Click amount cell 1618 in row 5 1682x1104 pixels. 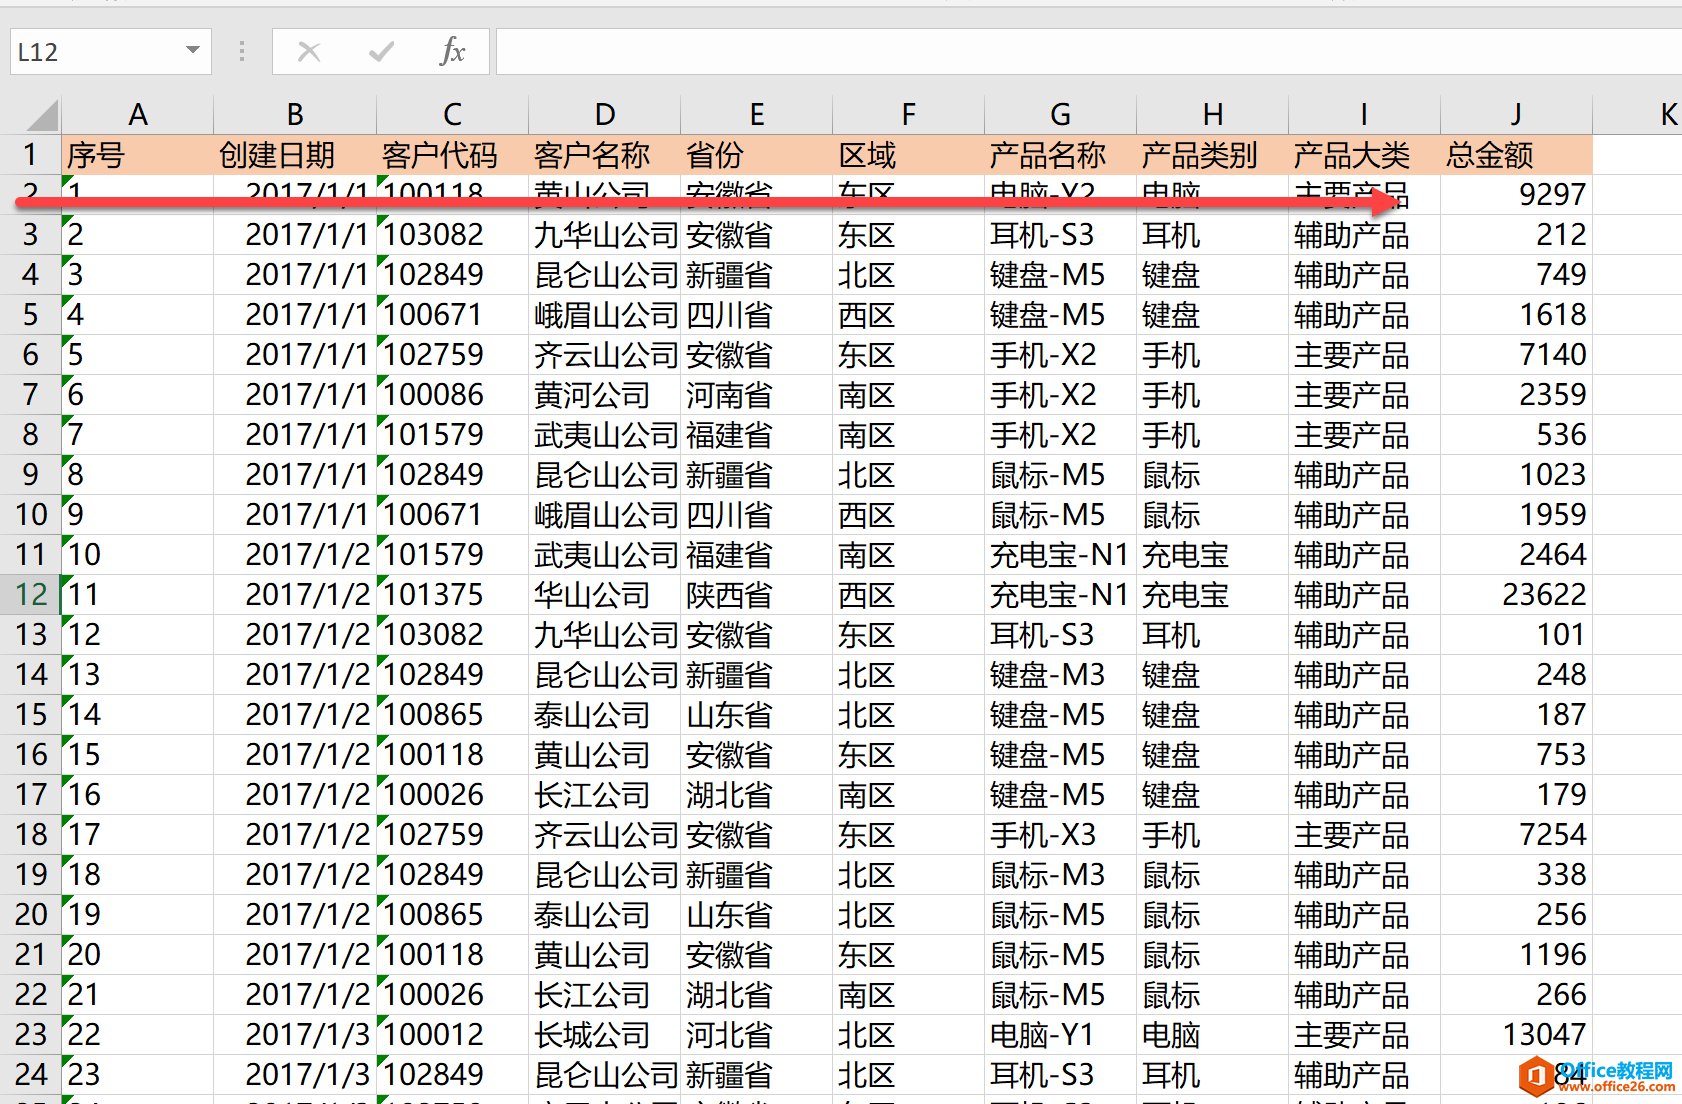(x=1517, y=315)
